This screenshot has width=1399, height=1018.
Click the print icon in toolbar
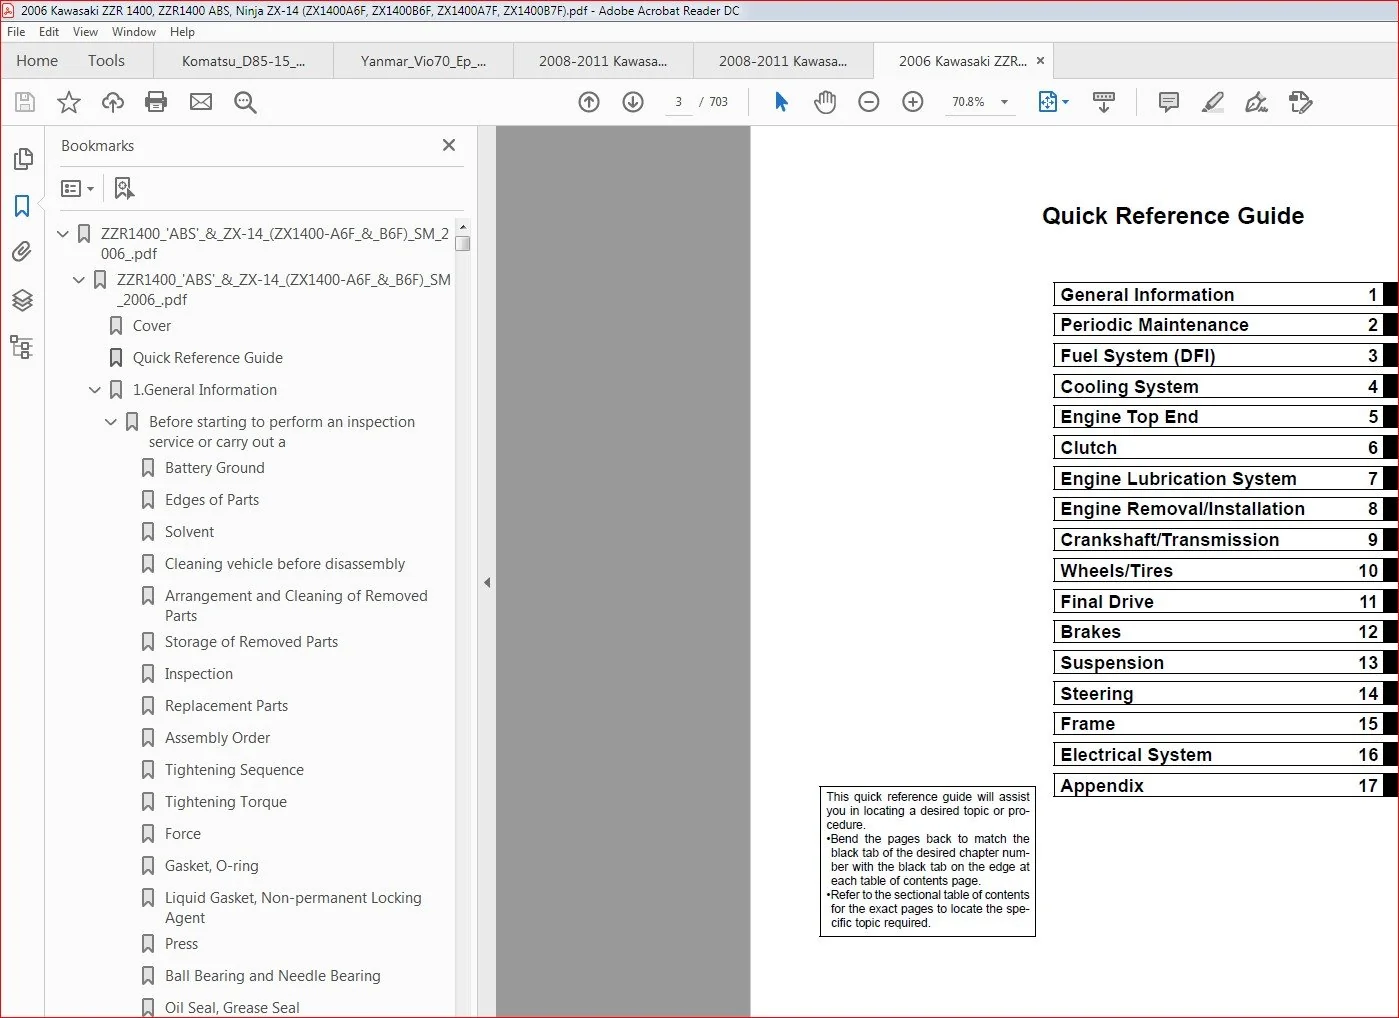click(x=156, y=102)
